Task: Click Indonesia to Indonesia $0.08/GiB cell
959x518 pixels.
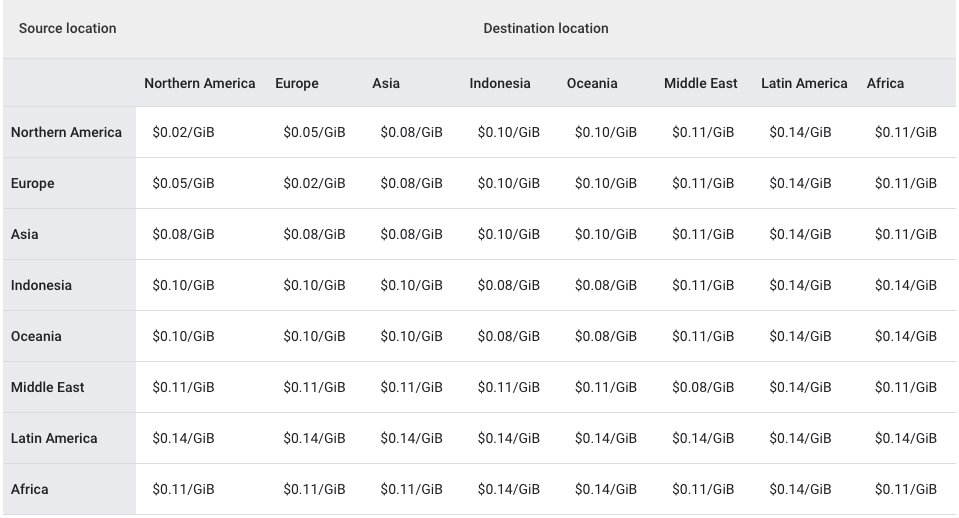Action: tap(508, 285)
